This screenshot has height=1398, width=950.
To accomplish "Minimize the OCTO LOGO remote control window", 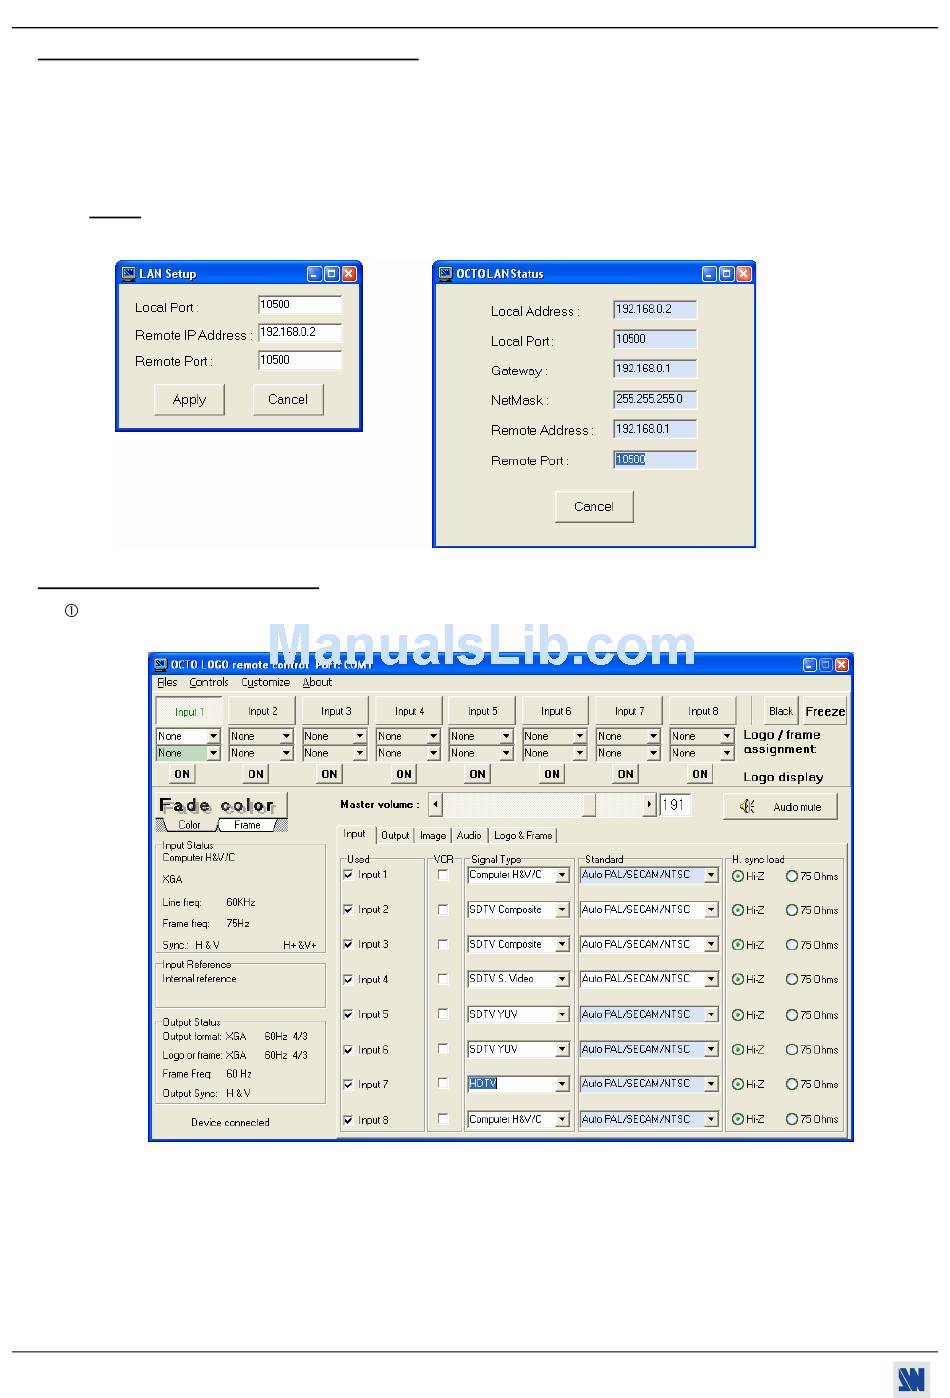I will point(810,665).
